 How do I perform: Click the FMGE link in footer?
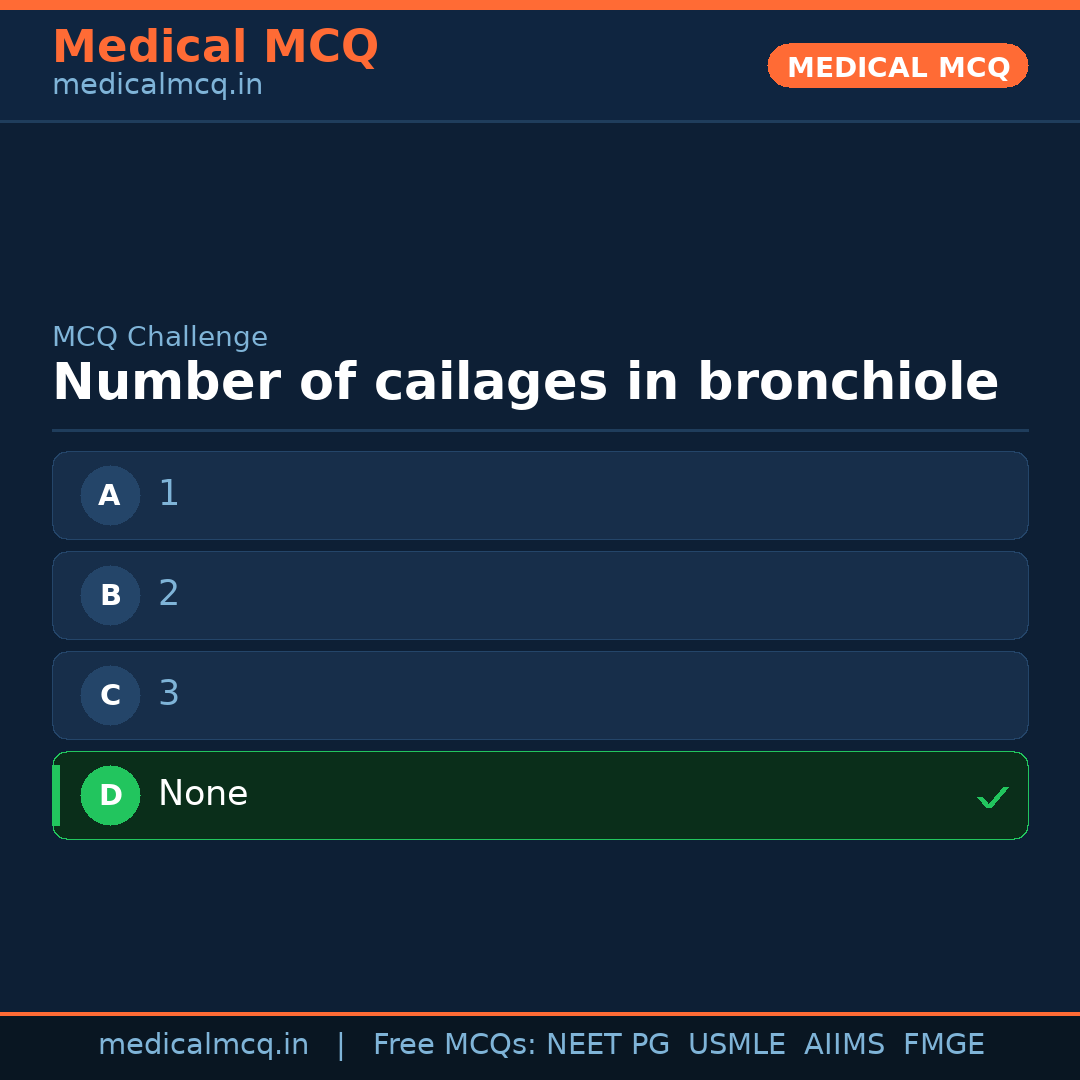(x=943, y=1043)
